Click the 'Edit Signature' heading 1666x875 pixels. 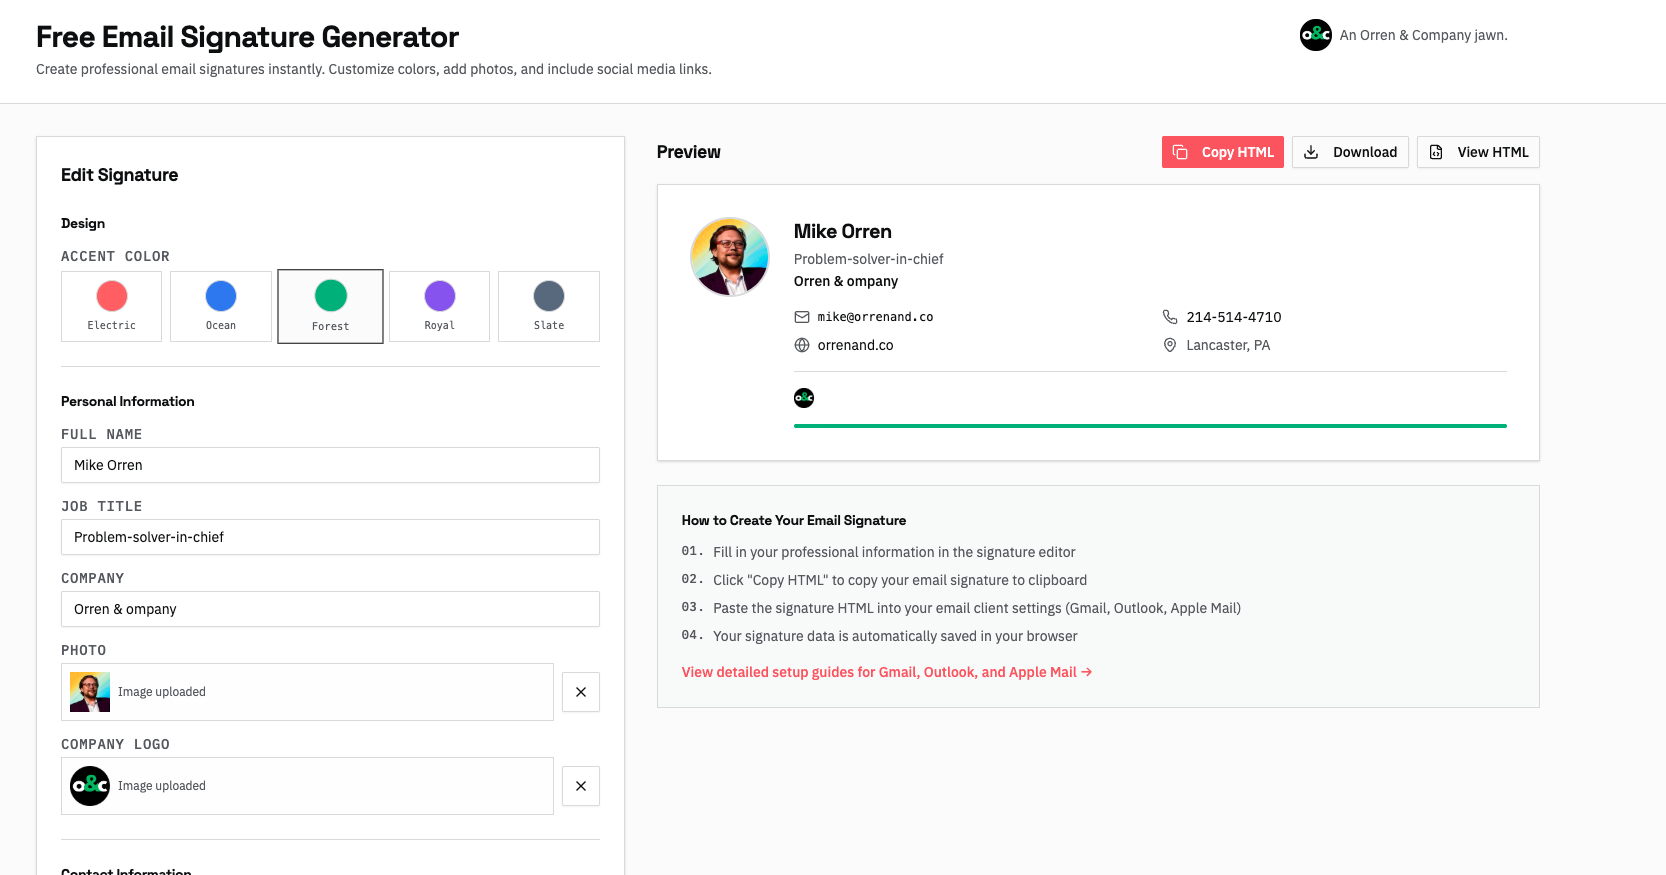pyautogui.click(x=120, y=175)
